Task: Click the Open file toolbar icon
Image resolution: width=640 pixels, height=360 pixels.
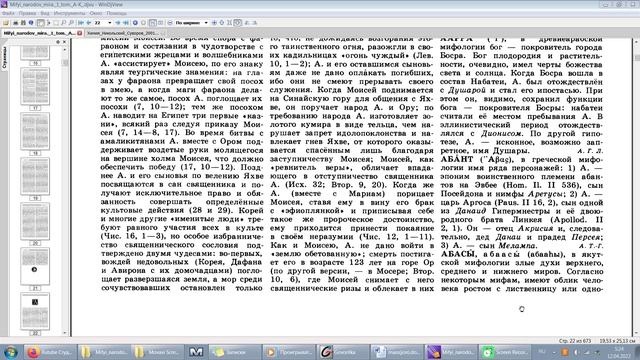Action: tap(6, 23)
